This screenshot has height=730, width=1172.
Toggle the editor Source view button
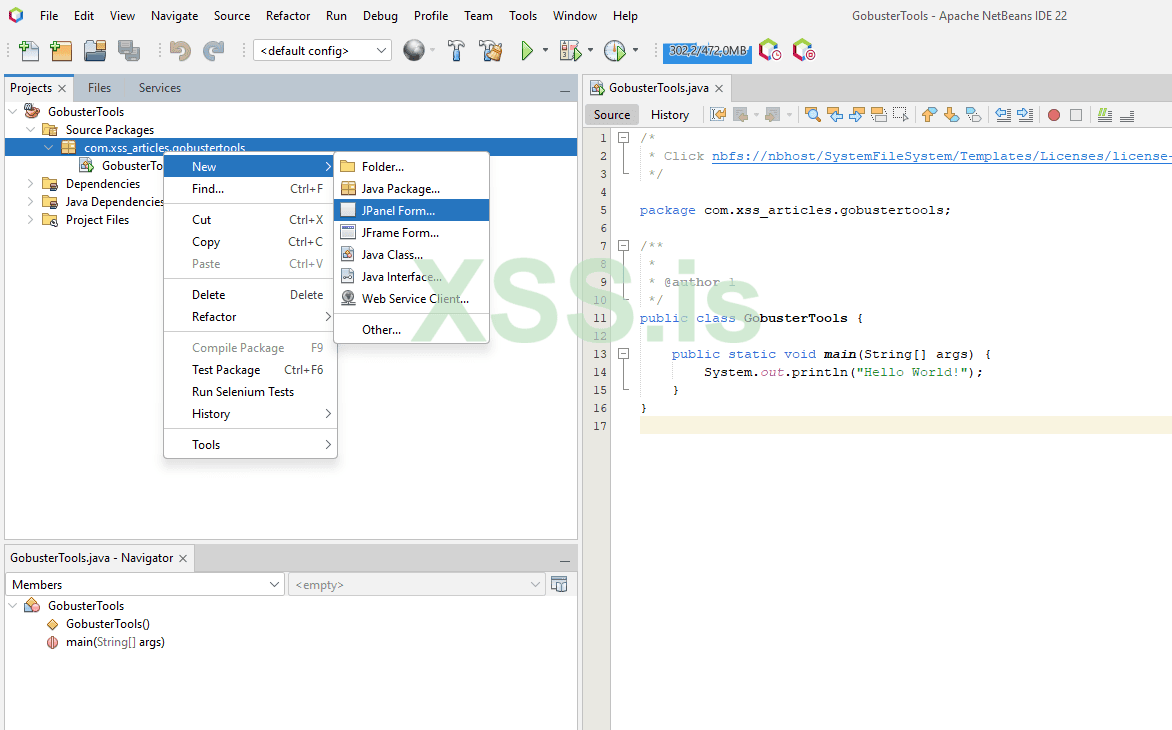click(x=612, y=115)
